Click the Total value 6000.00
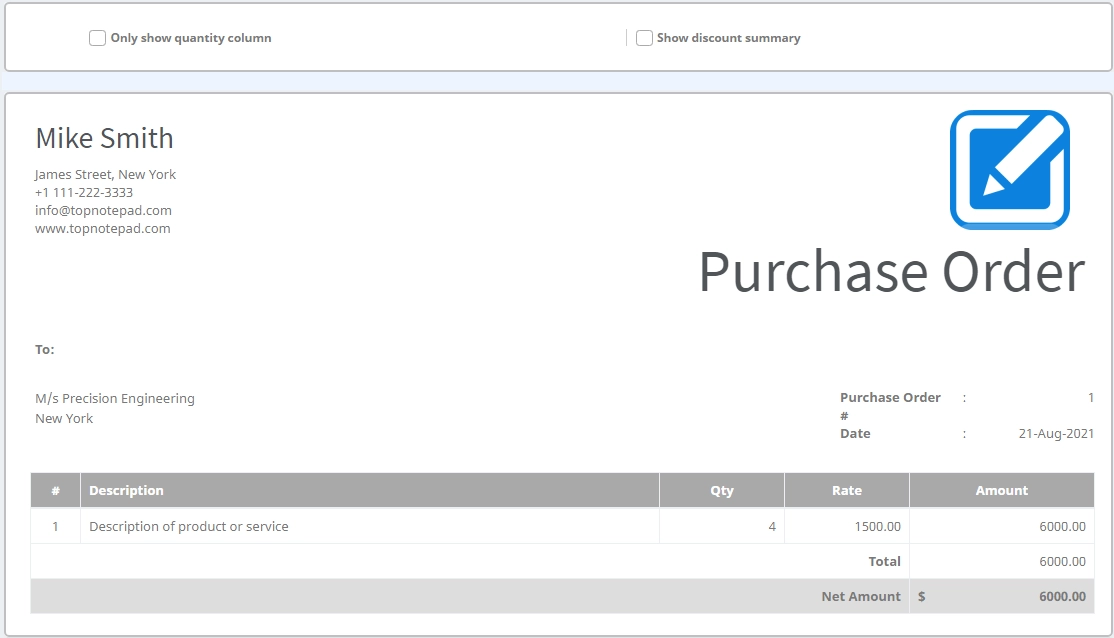1114x638 pixels. [x=1062, y=561]
